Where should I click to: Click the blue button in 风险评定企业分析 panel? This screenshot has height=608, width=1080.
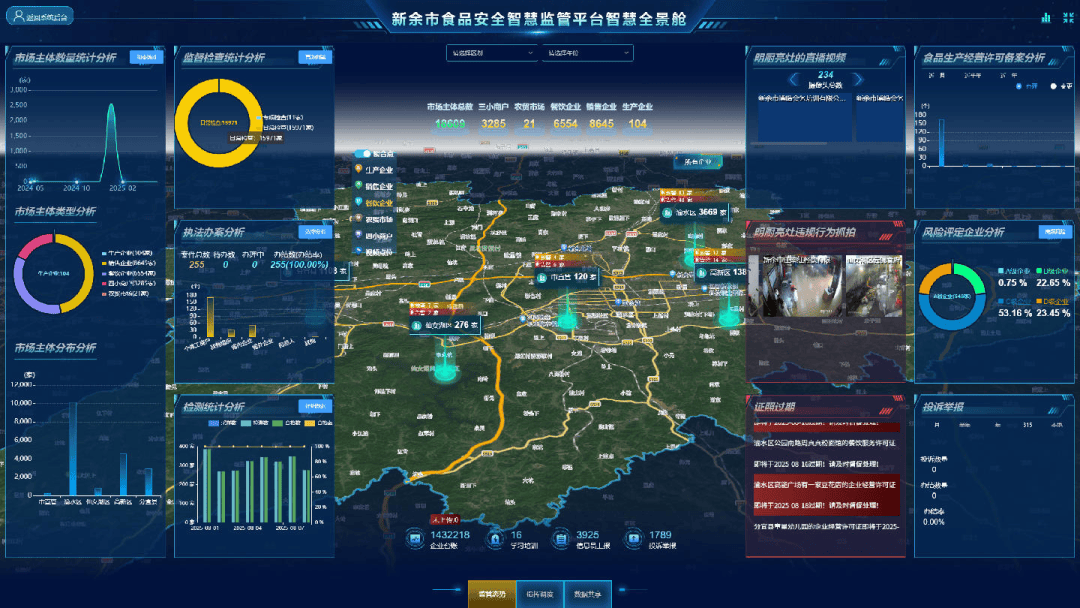click(x=1054, y=232)
